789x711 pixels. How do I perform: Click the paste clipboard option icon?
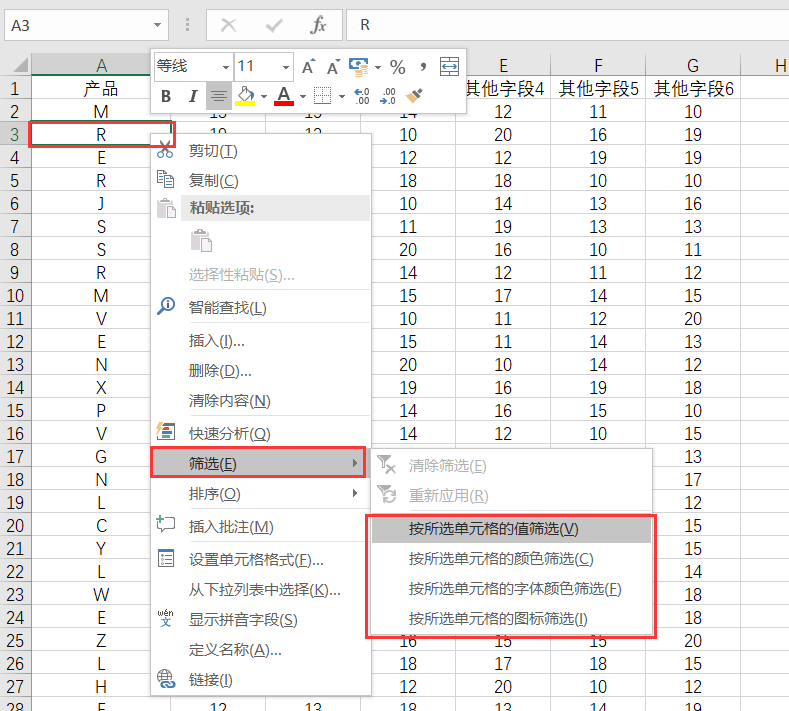pyautogui.click(x=202, y=241)
